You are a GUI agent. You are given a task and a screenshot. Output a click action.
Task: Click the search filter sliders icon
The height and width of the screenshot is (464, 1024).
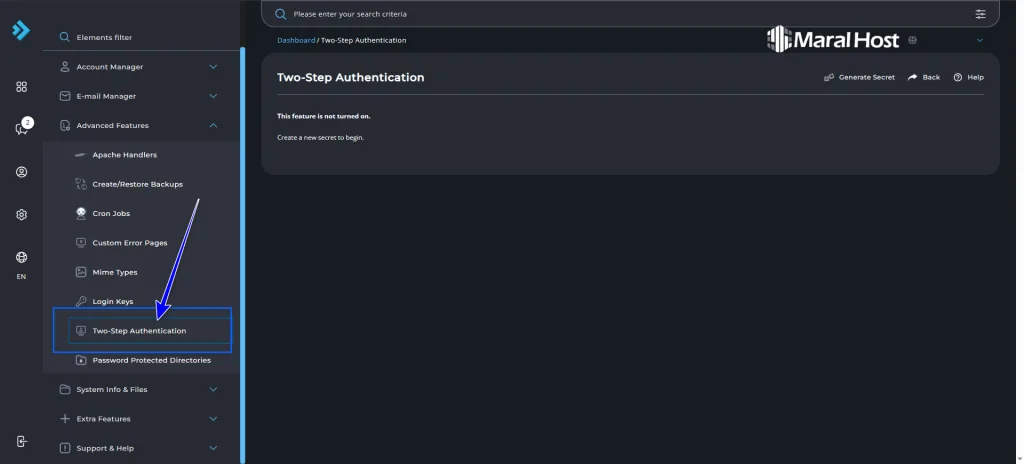(x=980, y=14)
